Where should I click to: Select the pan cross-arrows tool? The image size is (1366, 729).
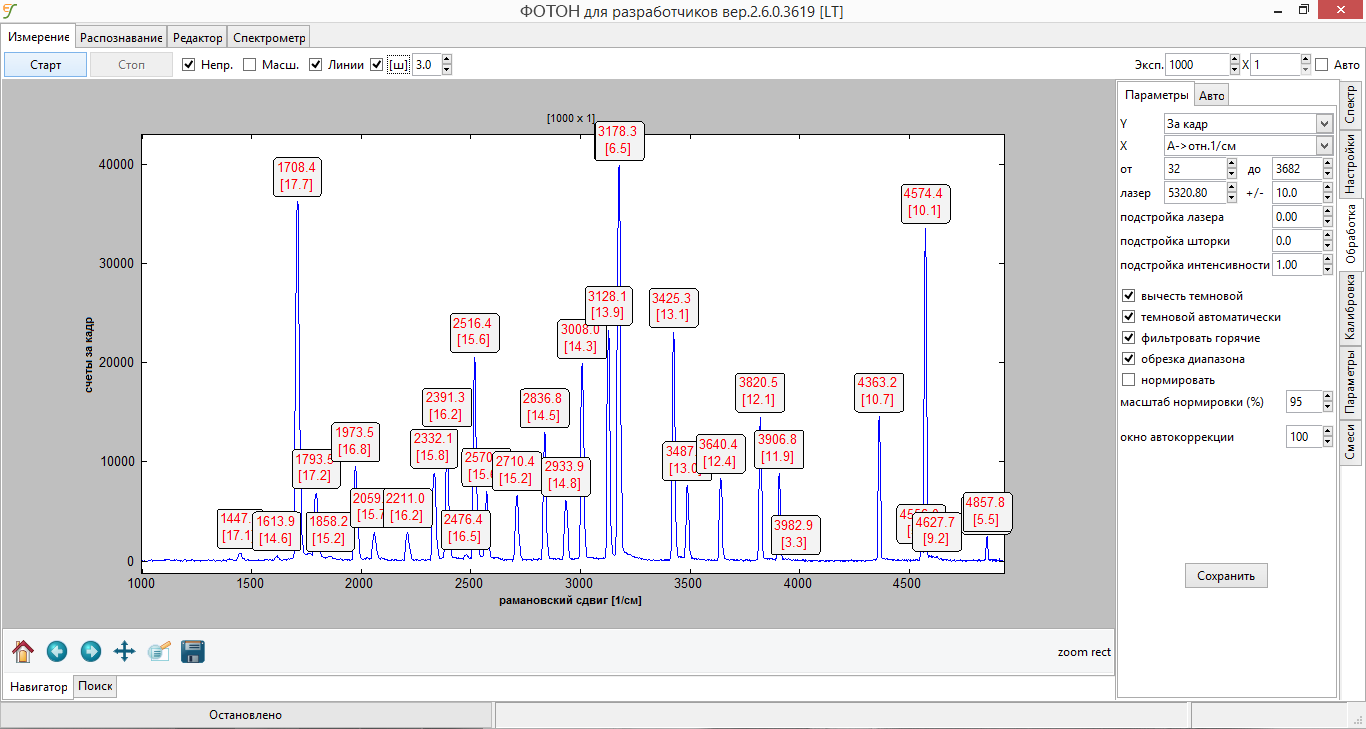click(x=125, y=652)
